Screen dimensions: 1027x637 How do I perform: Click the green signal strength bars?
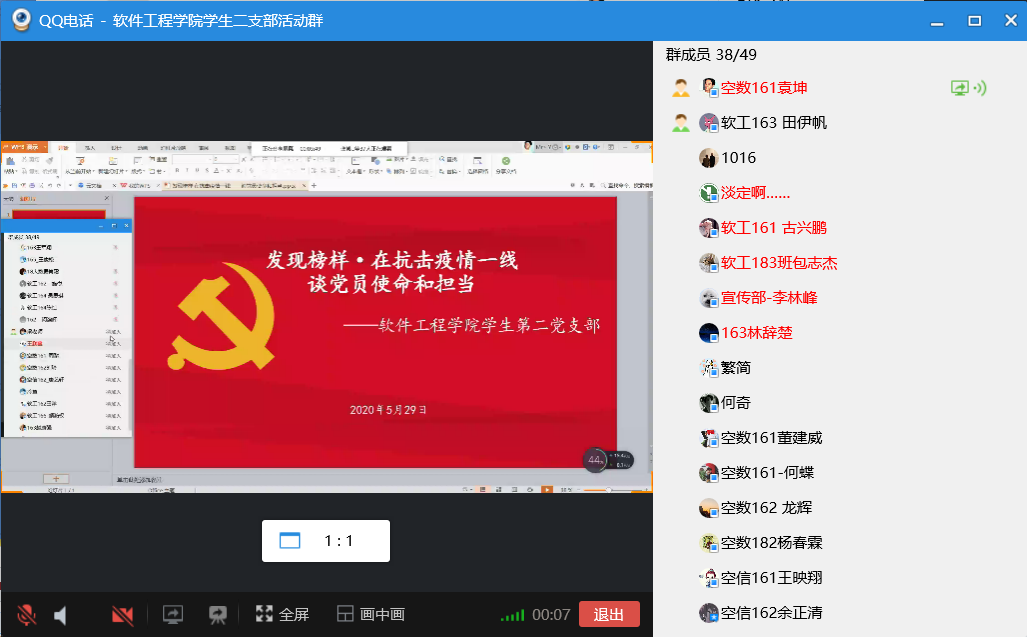coord(512,614)
